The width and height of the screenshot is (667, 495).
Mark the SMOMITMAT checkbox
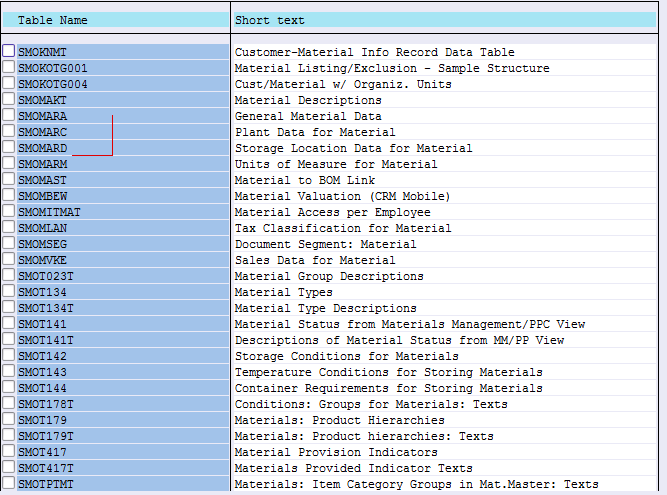[9, 211]
